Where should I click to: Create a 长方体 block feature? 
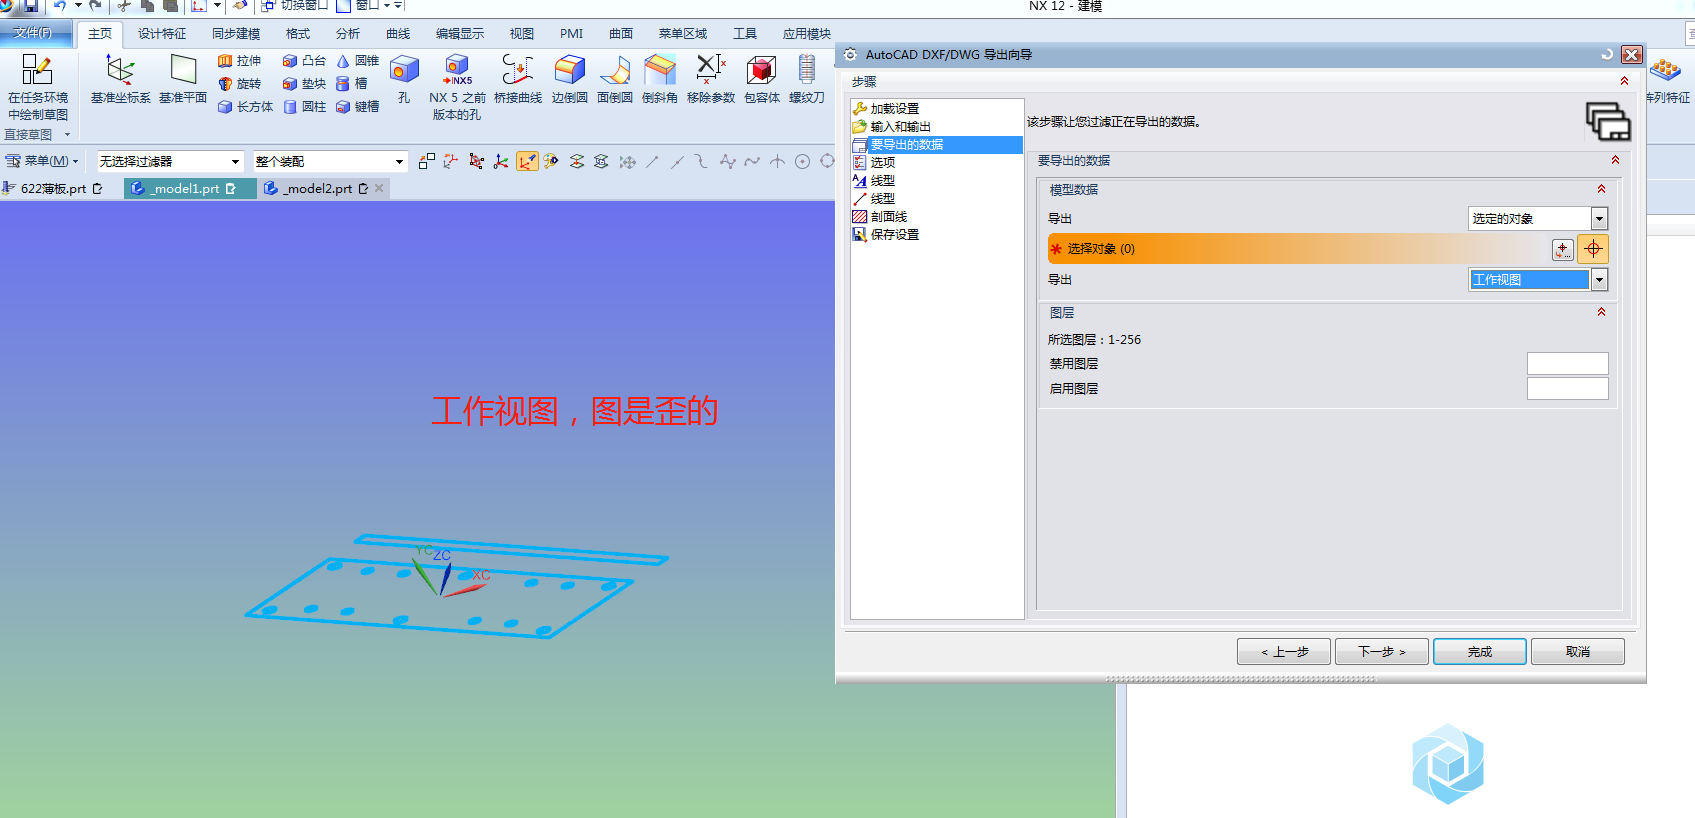click(245, 107)
